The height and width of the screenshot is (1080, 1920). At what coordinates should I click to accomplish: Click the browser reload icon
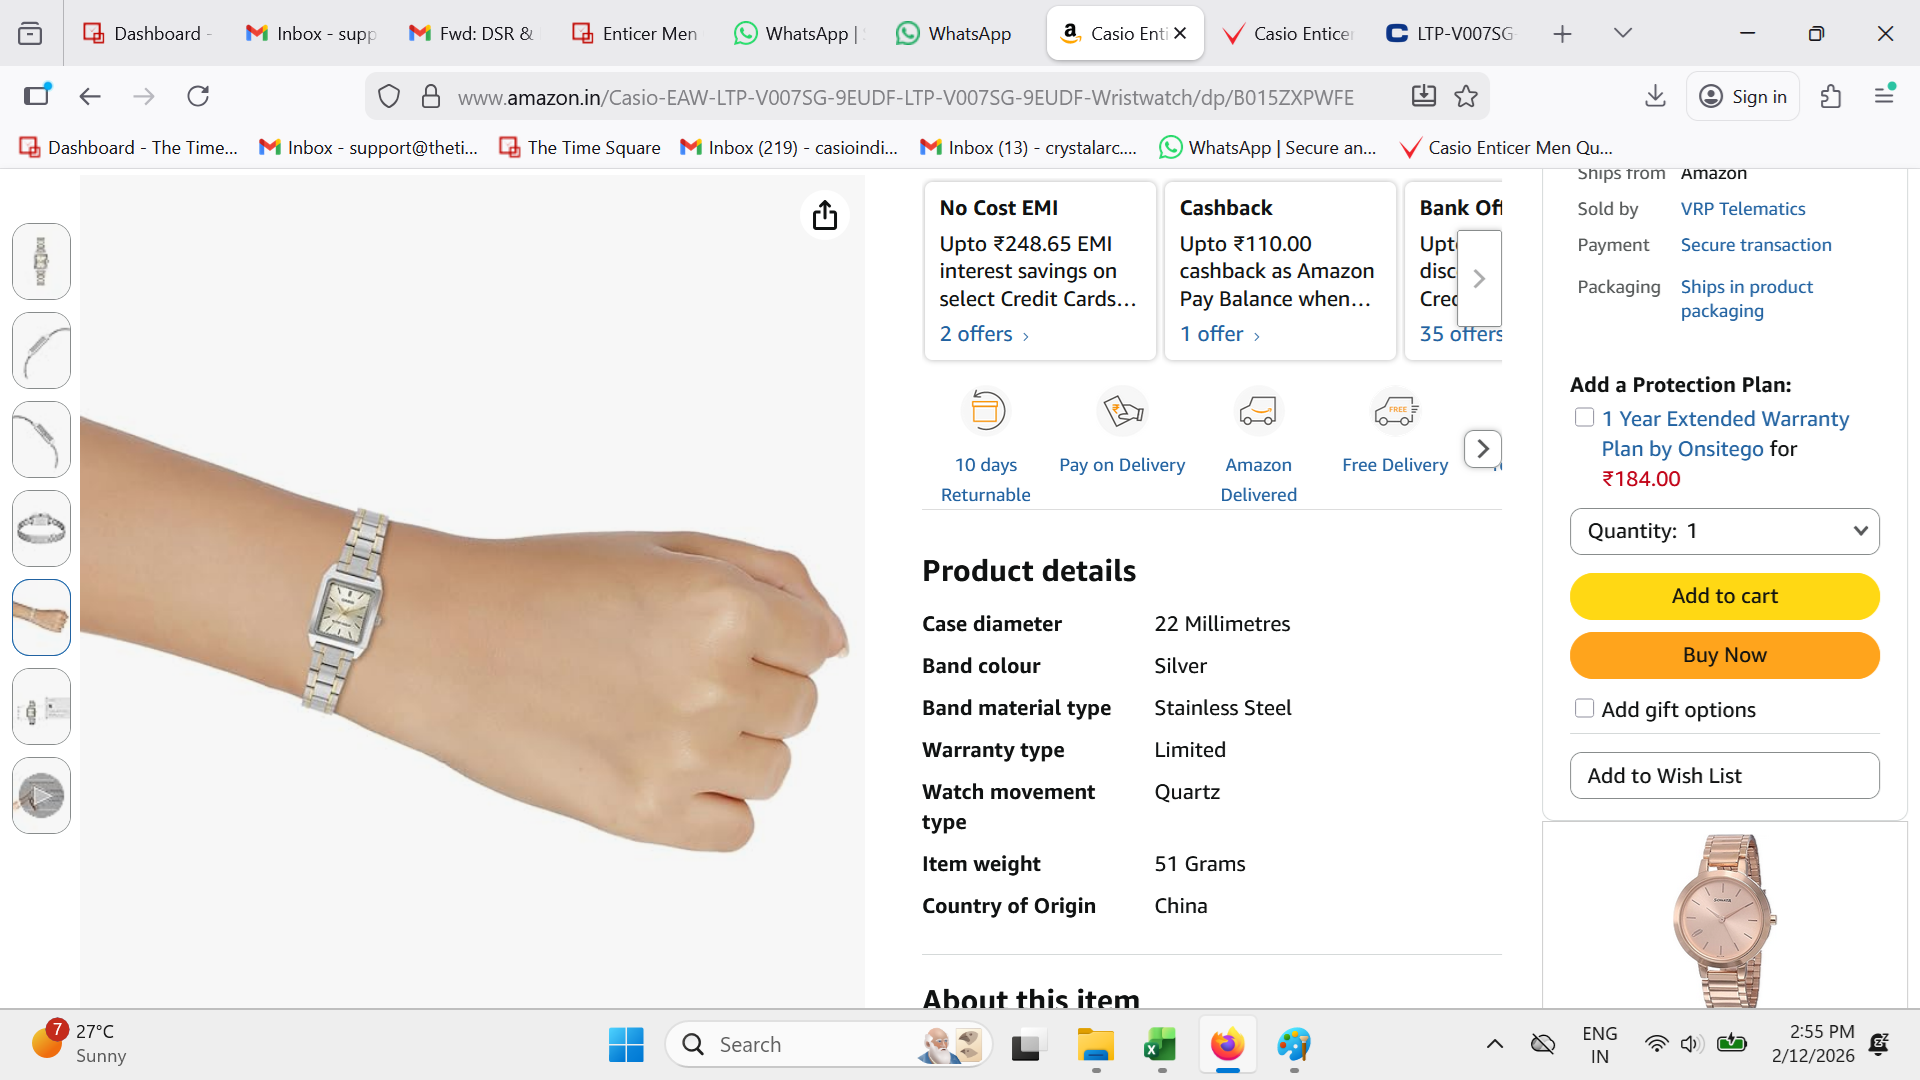coord(198,96)
